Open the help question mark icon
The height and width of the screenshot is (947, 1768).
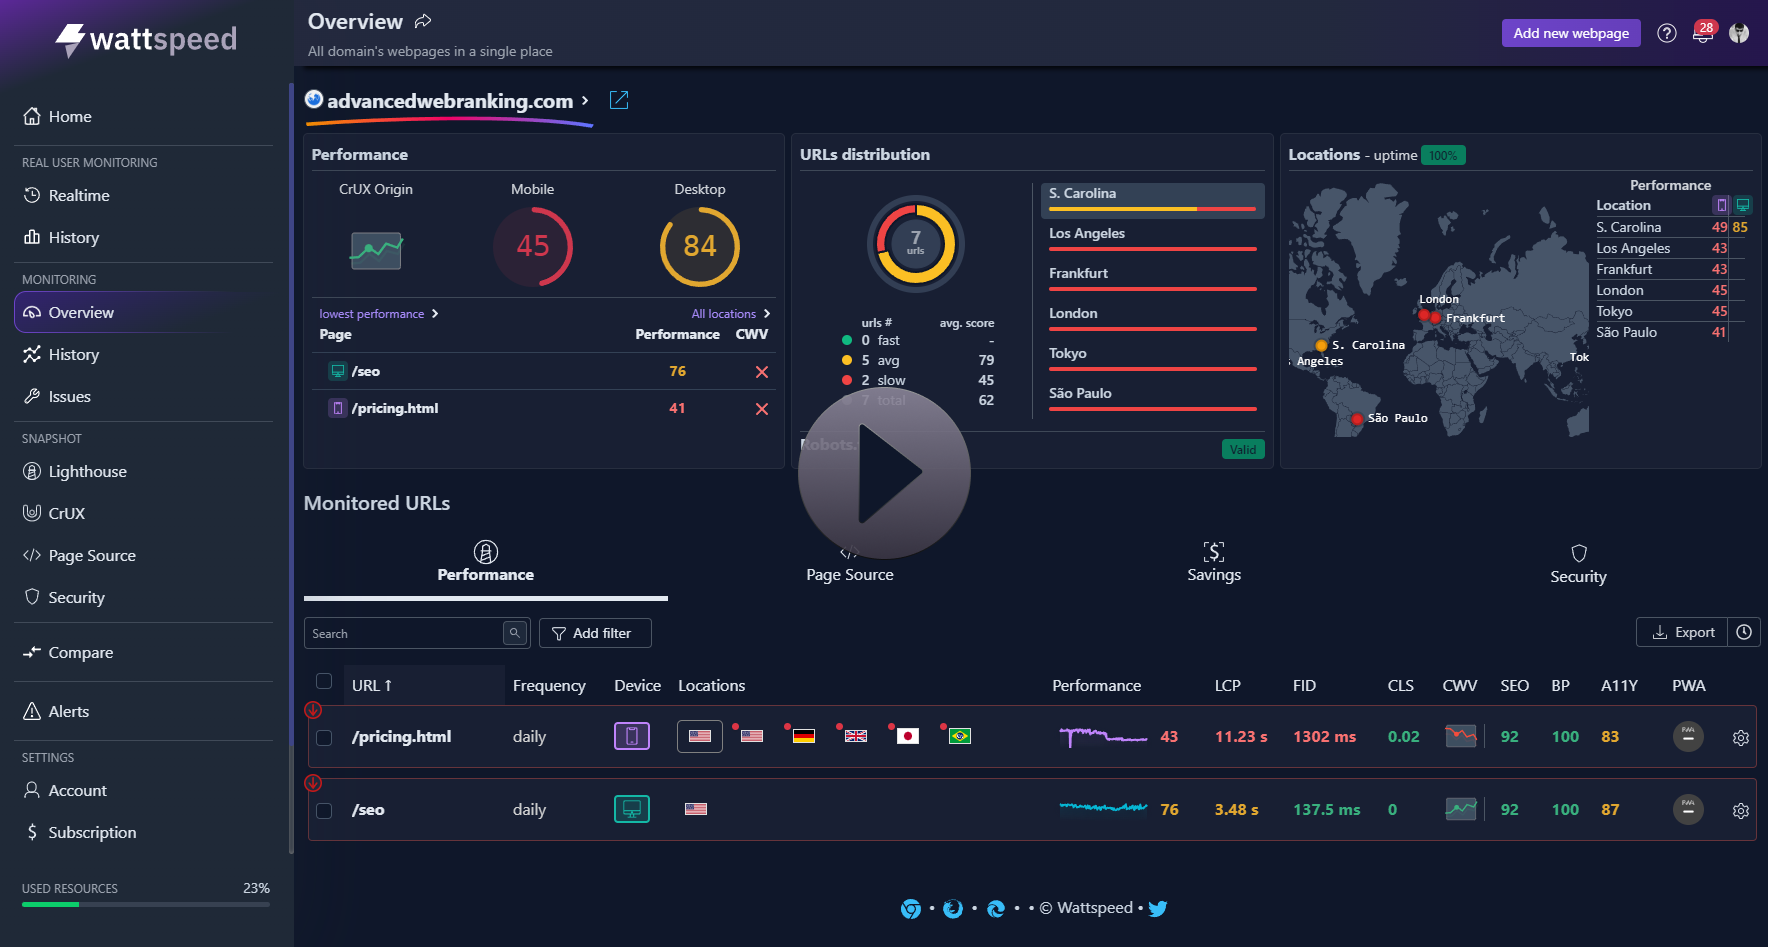[1666, 33]
